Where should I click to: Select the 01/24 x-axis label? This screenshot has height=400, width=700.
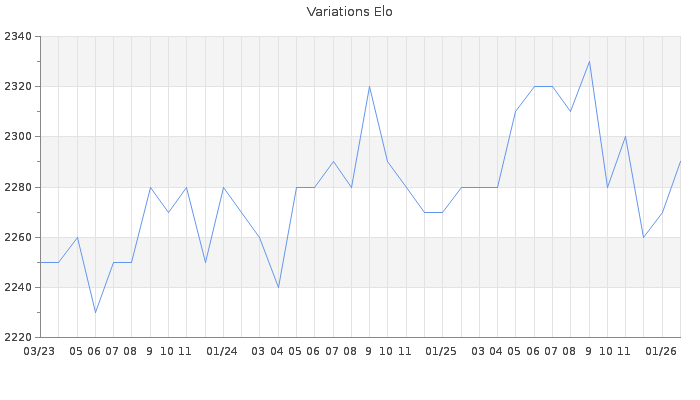click(222, 351)
